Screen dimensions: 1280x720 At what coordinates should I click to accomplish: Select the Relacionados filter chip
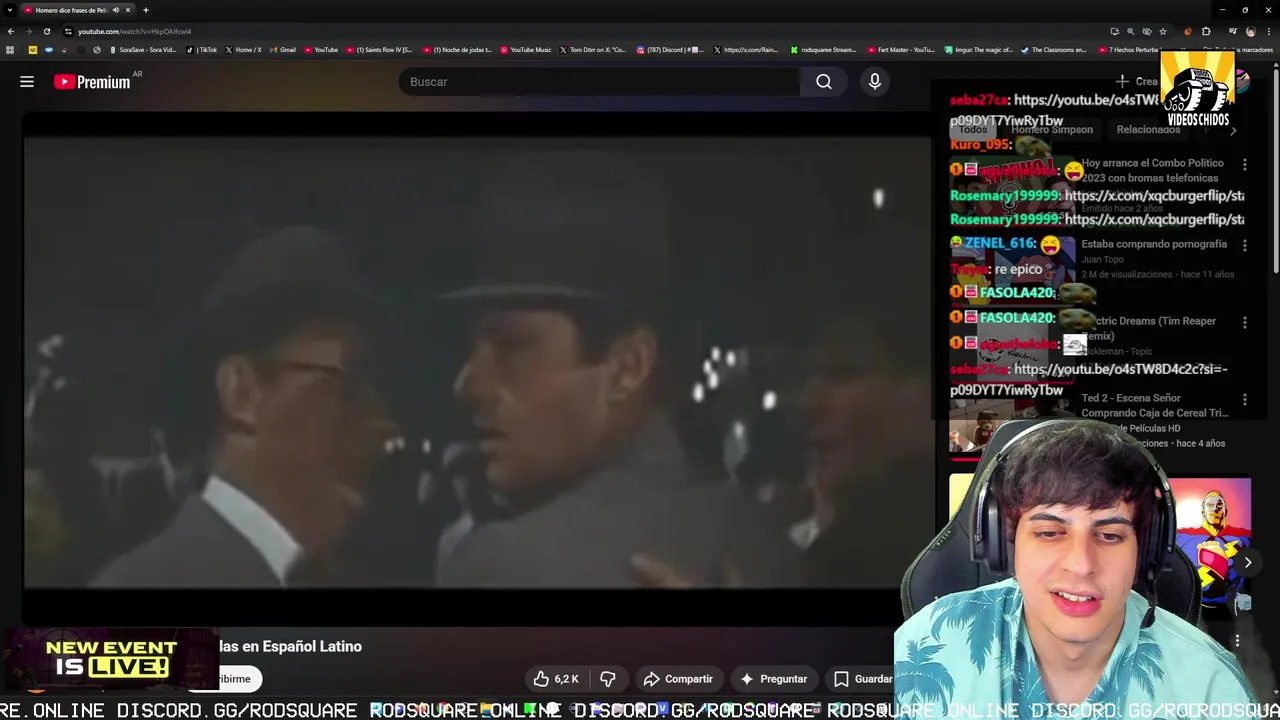1148,130
